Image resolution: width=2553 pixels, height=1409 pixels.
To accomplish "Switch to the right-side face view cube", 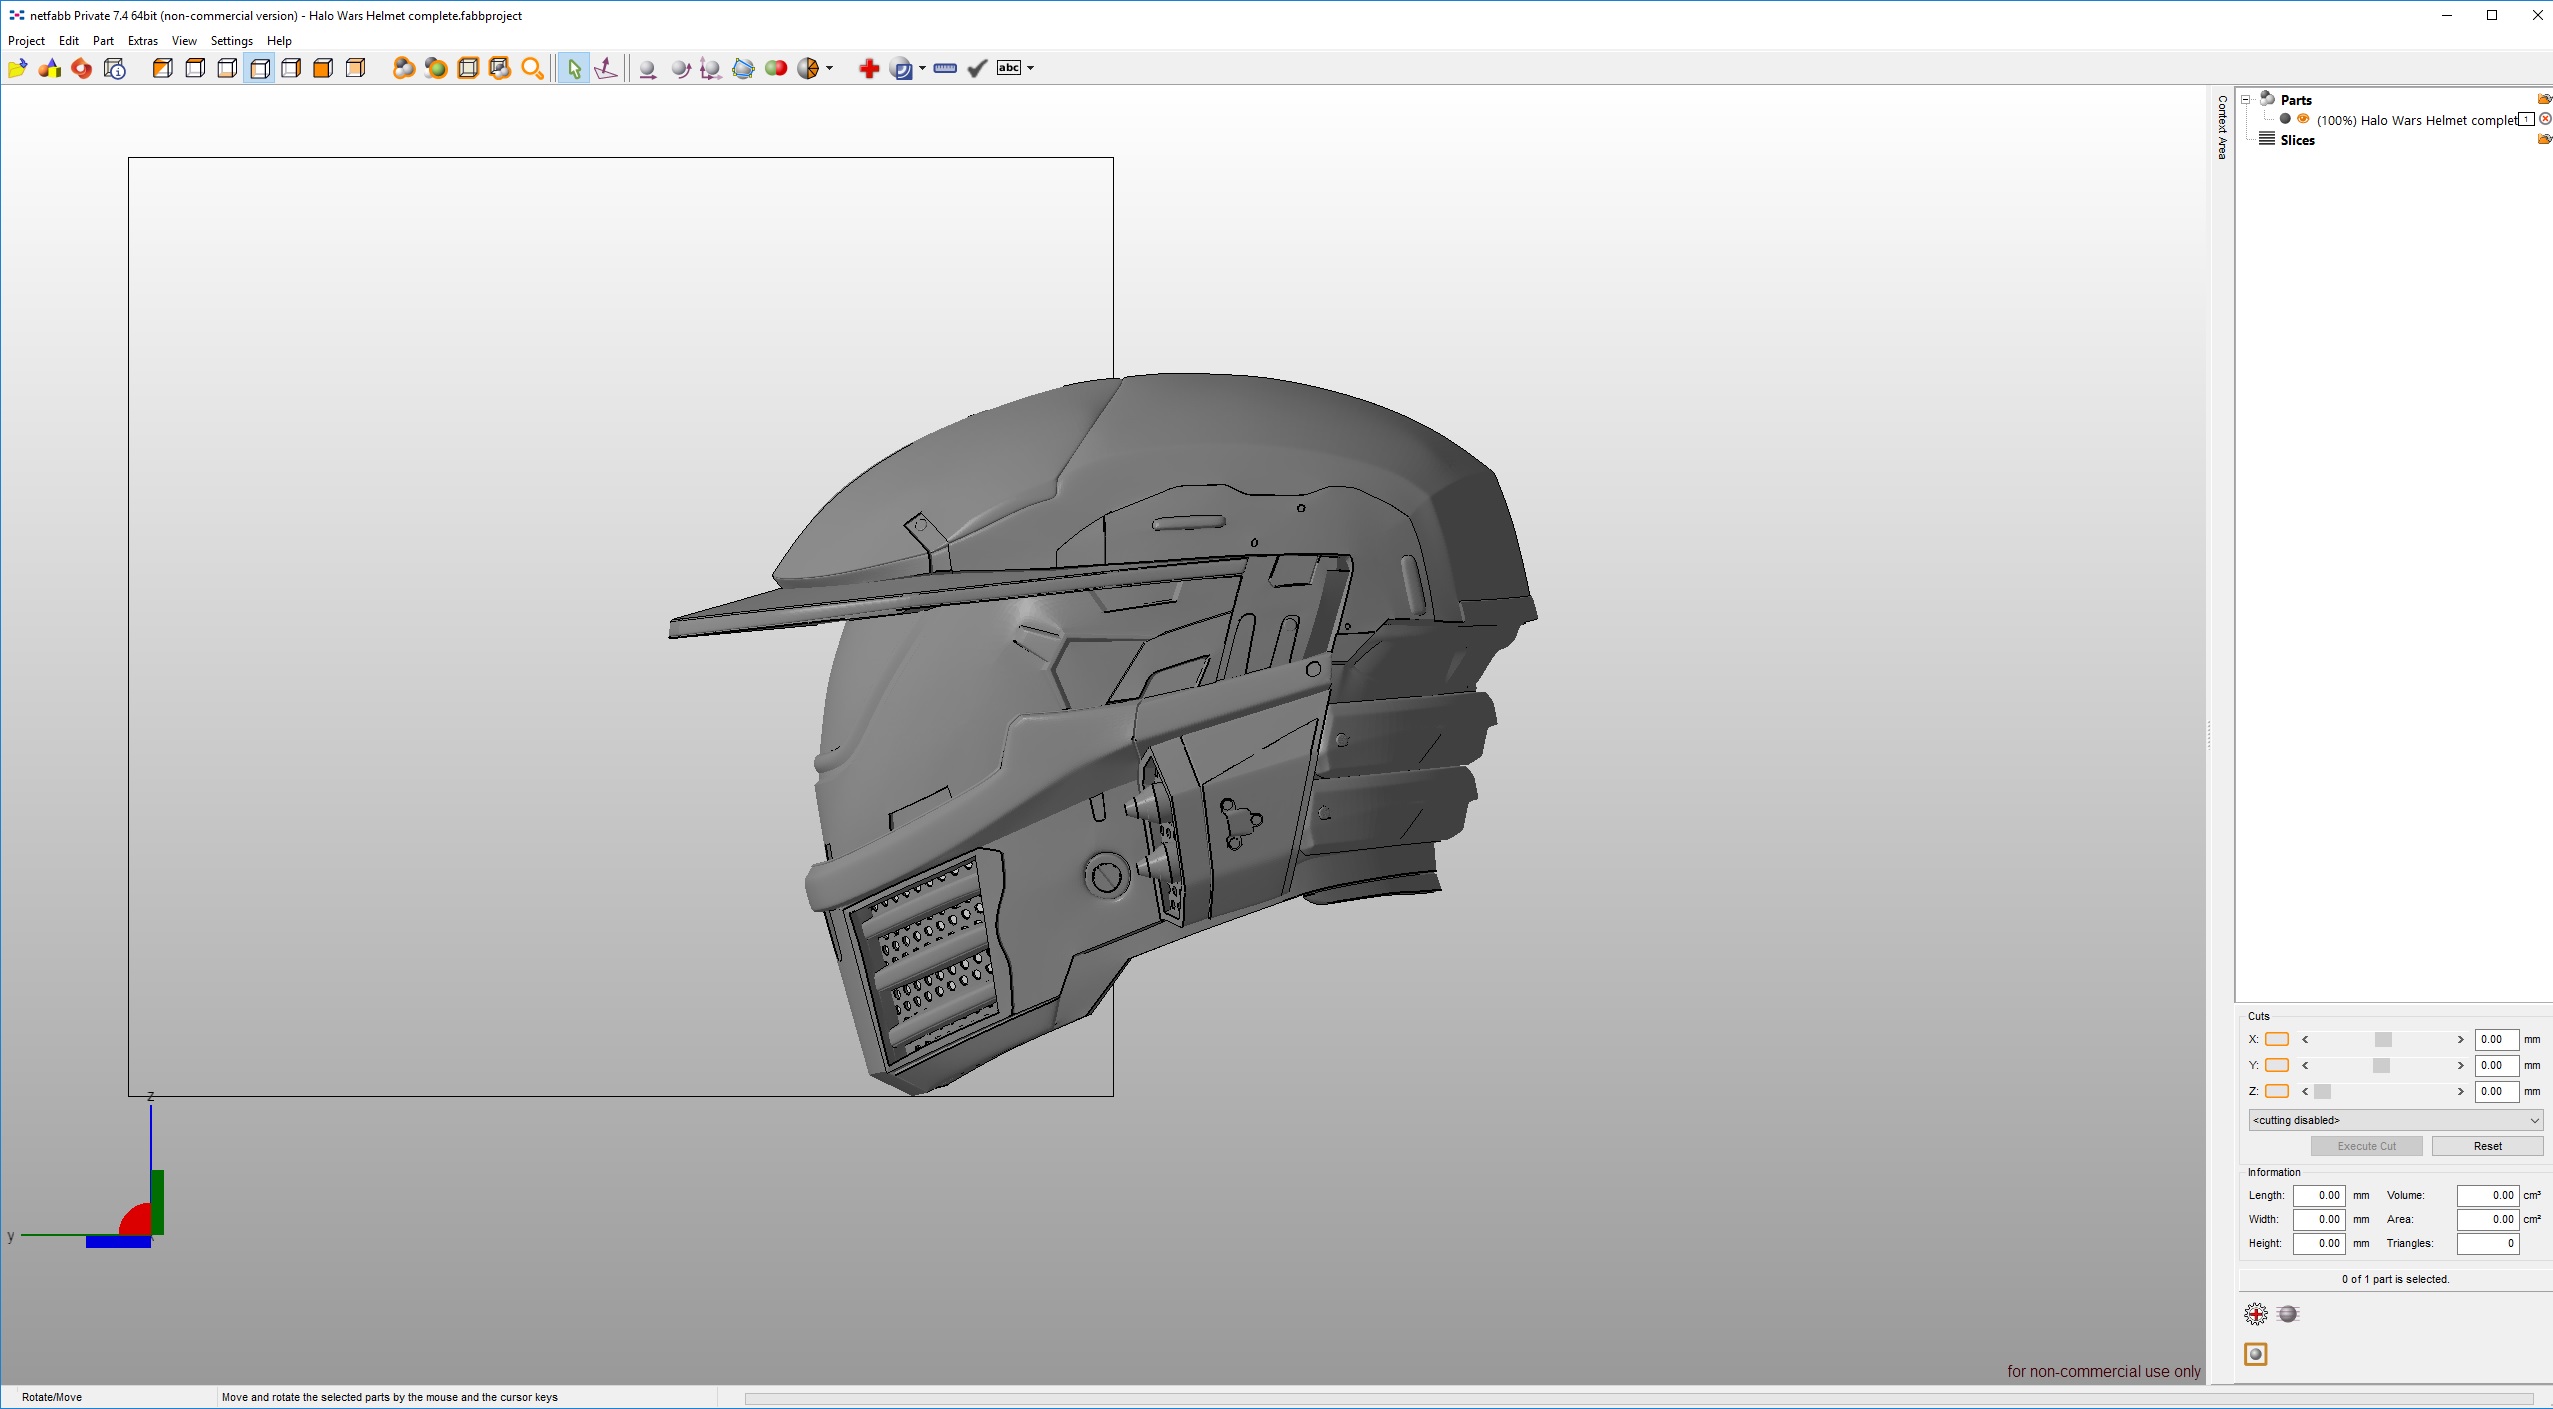I will [291, 68].
